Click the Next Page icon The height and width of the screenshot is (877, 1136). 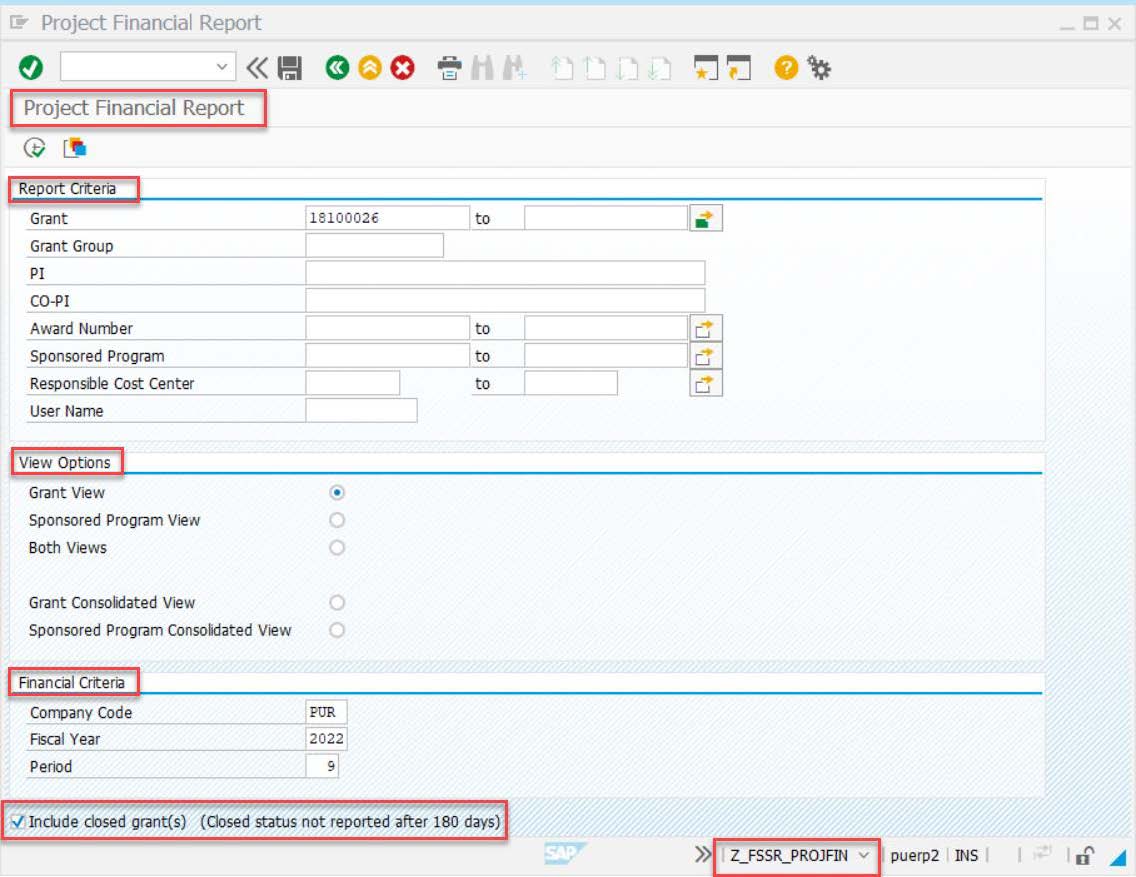click(627, 68)
